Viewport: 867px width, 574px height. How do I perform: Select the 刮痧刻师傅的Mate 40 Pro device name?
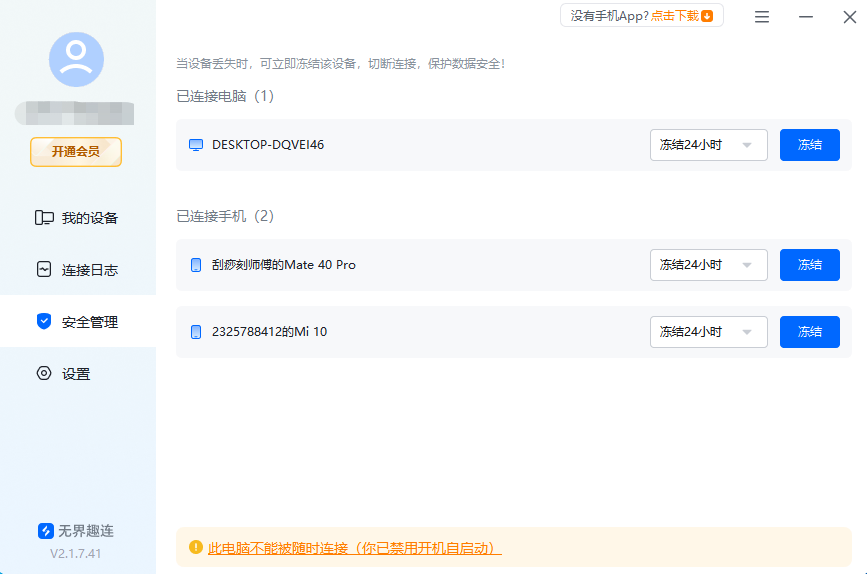coord(284,265)
